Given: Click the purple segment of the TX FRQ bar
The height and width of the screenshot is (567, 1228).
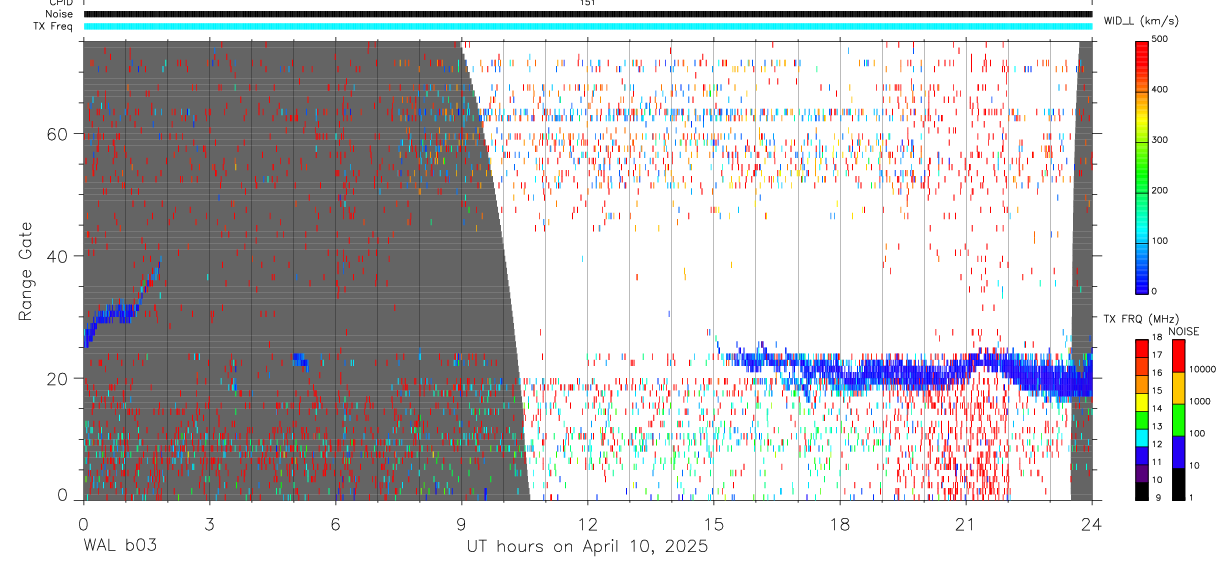Looking at the screenshot, I should (x=1142, y=473).
